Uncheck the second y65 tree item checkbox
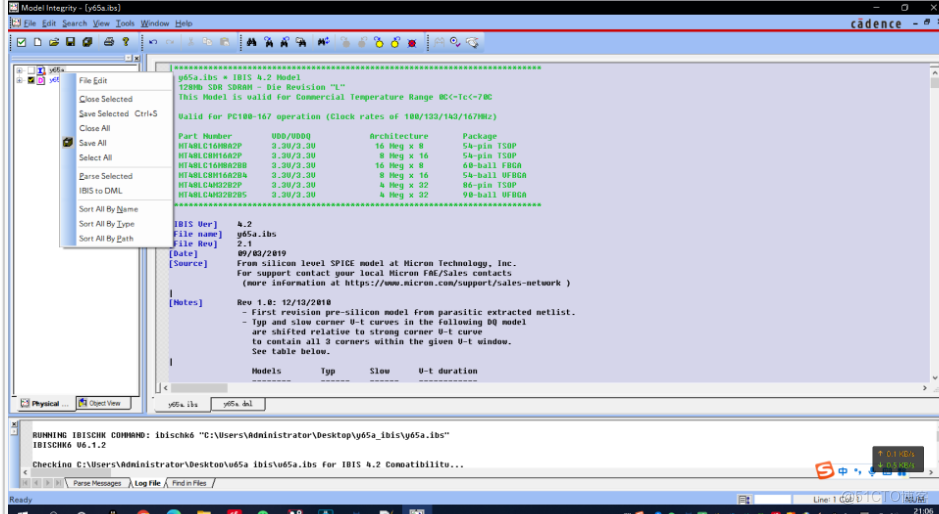The height and width of the screenshot is (514, 939). pyautogui.click(x=30, y=80)
